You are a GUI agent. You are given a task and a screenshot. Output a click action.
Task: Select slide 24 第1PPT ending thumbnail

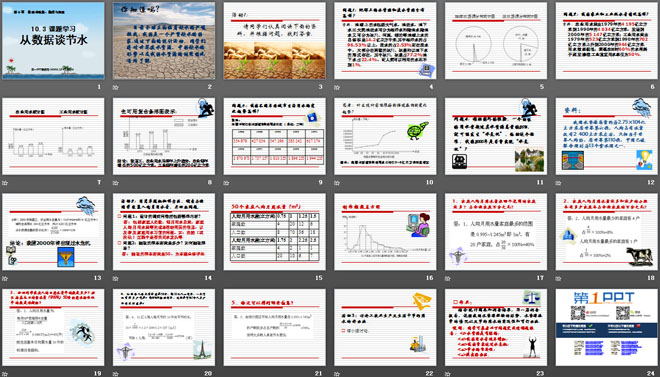point(607,327)
